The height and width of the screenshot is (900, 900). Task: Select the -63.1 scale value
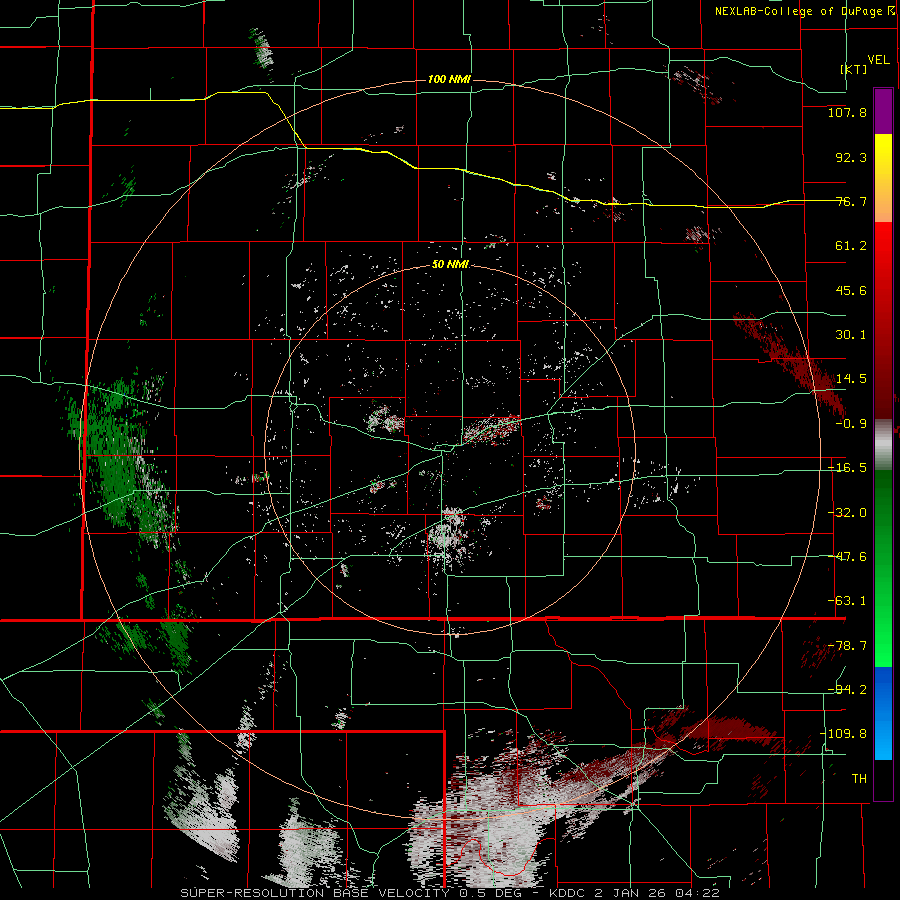[847, 601]
